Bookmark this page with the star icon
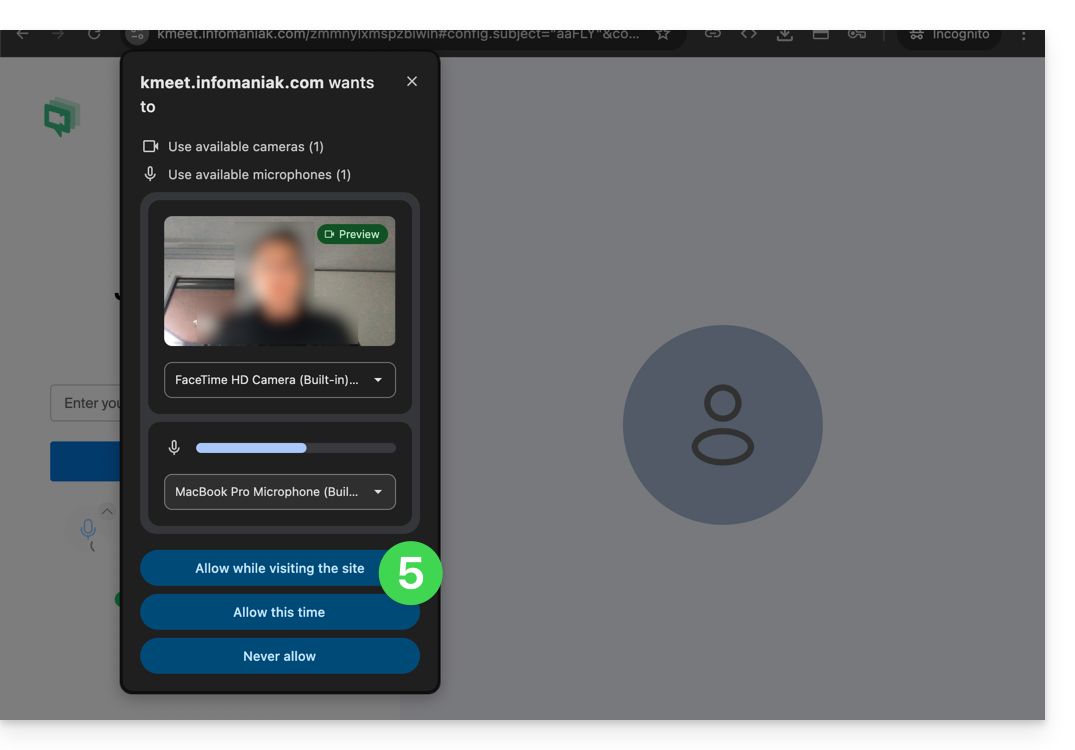Screen dimensions: 1075x750 662,34
